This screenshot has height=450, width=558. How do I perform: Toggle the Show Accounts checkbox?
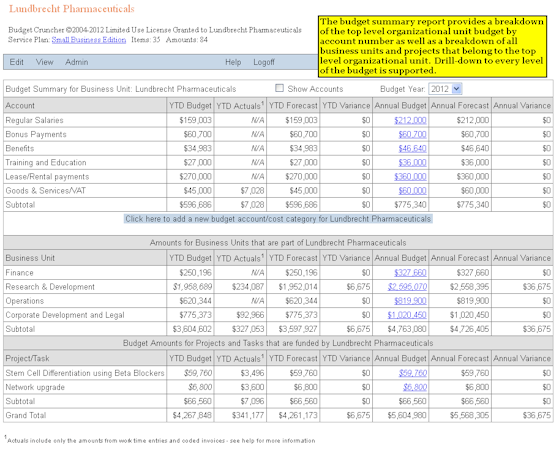coord(280,88)
